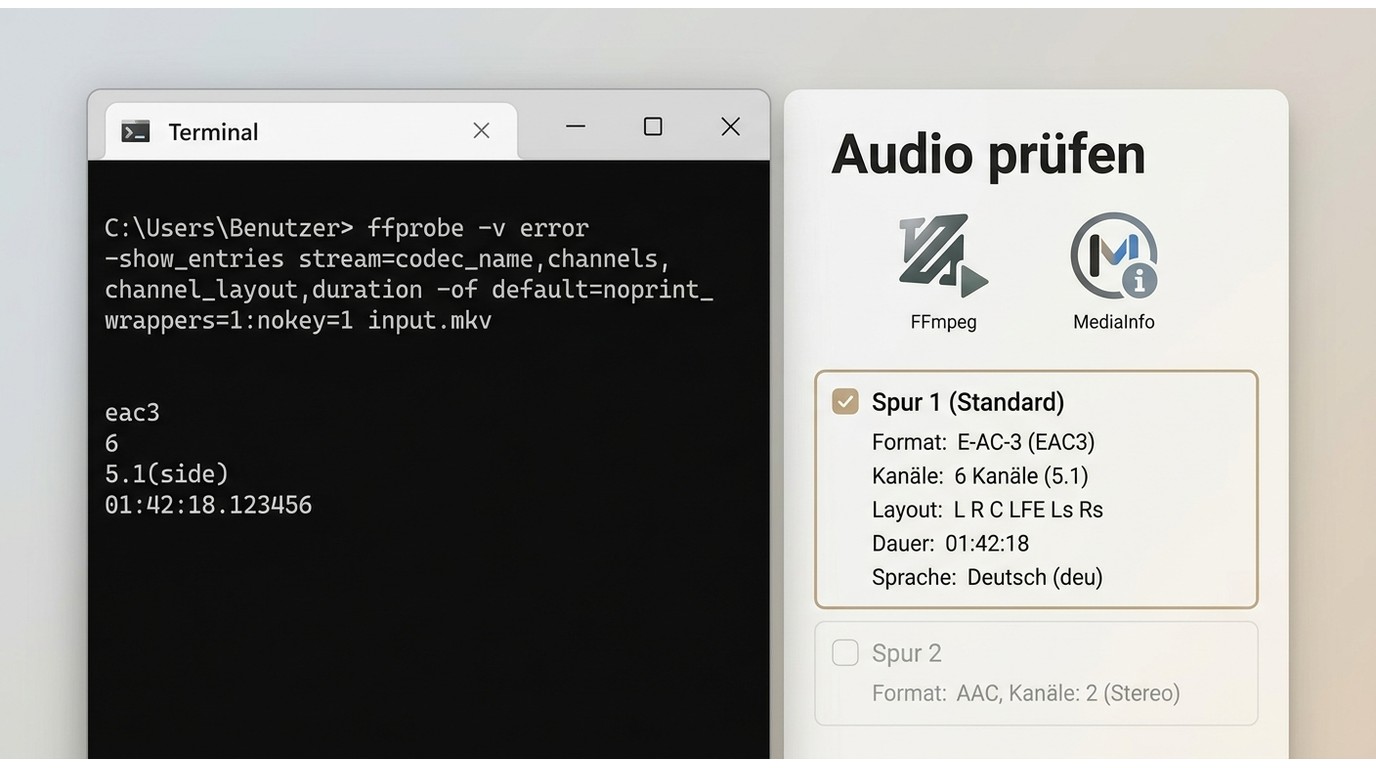Click the Format: E-AC-3 (EAC3) line
This screenshot has height=768, width=1376.
click(983, 442)
